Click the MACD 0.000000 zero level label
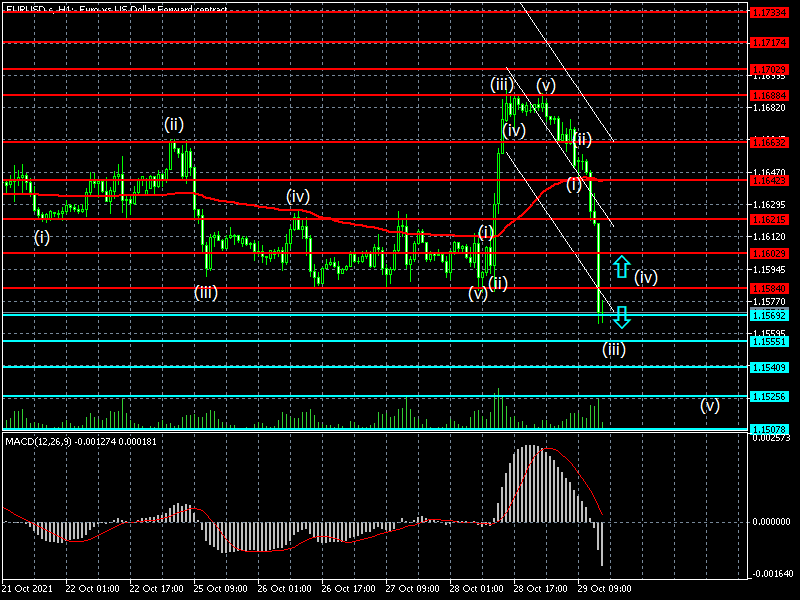 coord(770,521)
